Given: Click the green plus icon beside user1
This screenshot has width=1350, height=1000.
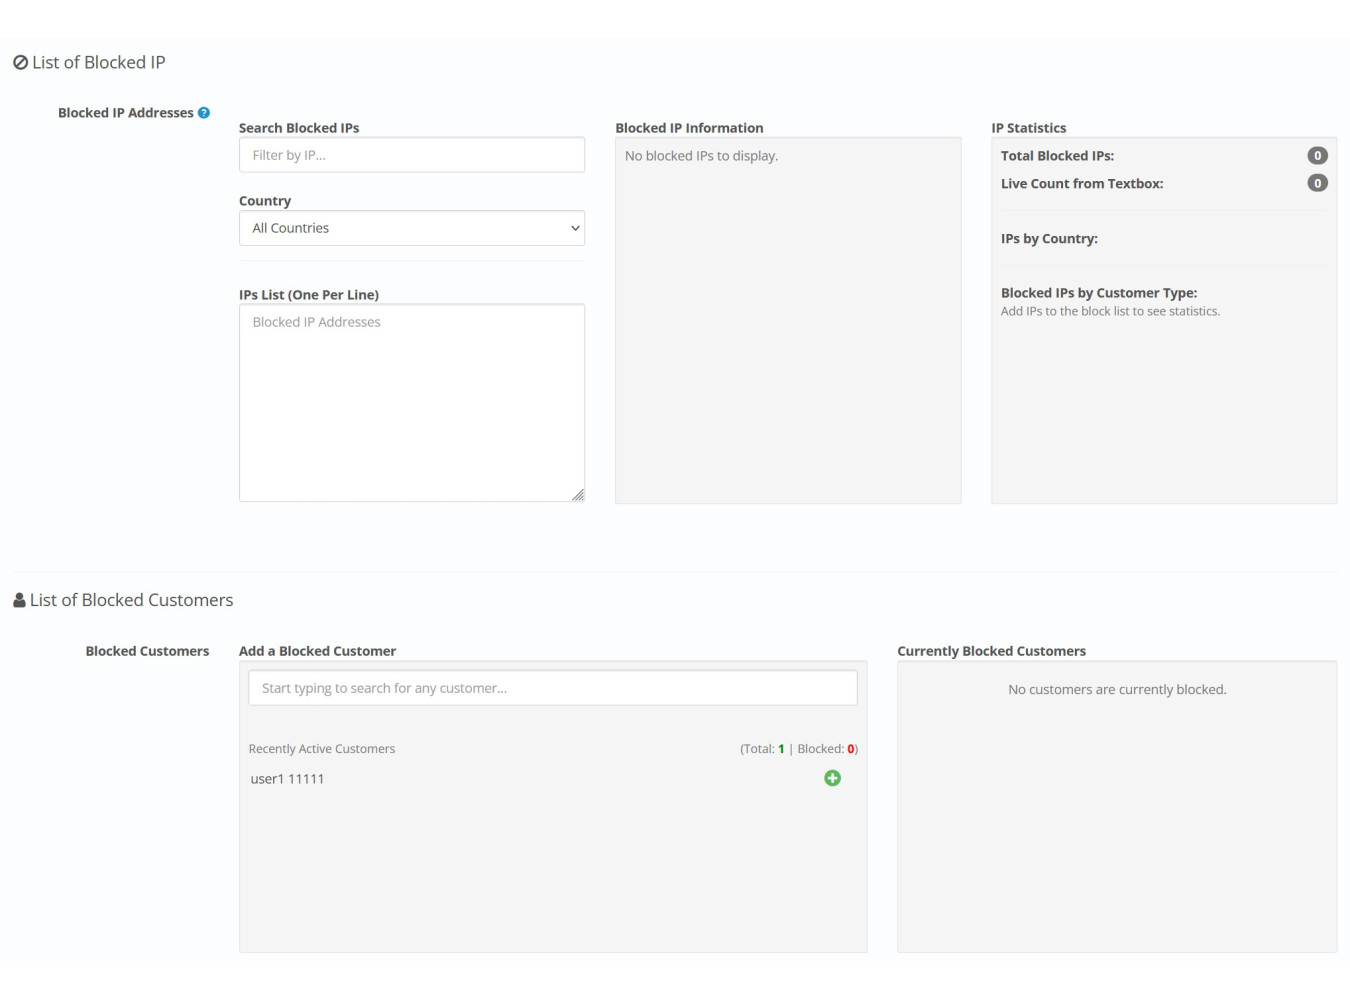Looking at the screenshot, I should point(832,778).
